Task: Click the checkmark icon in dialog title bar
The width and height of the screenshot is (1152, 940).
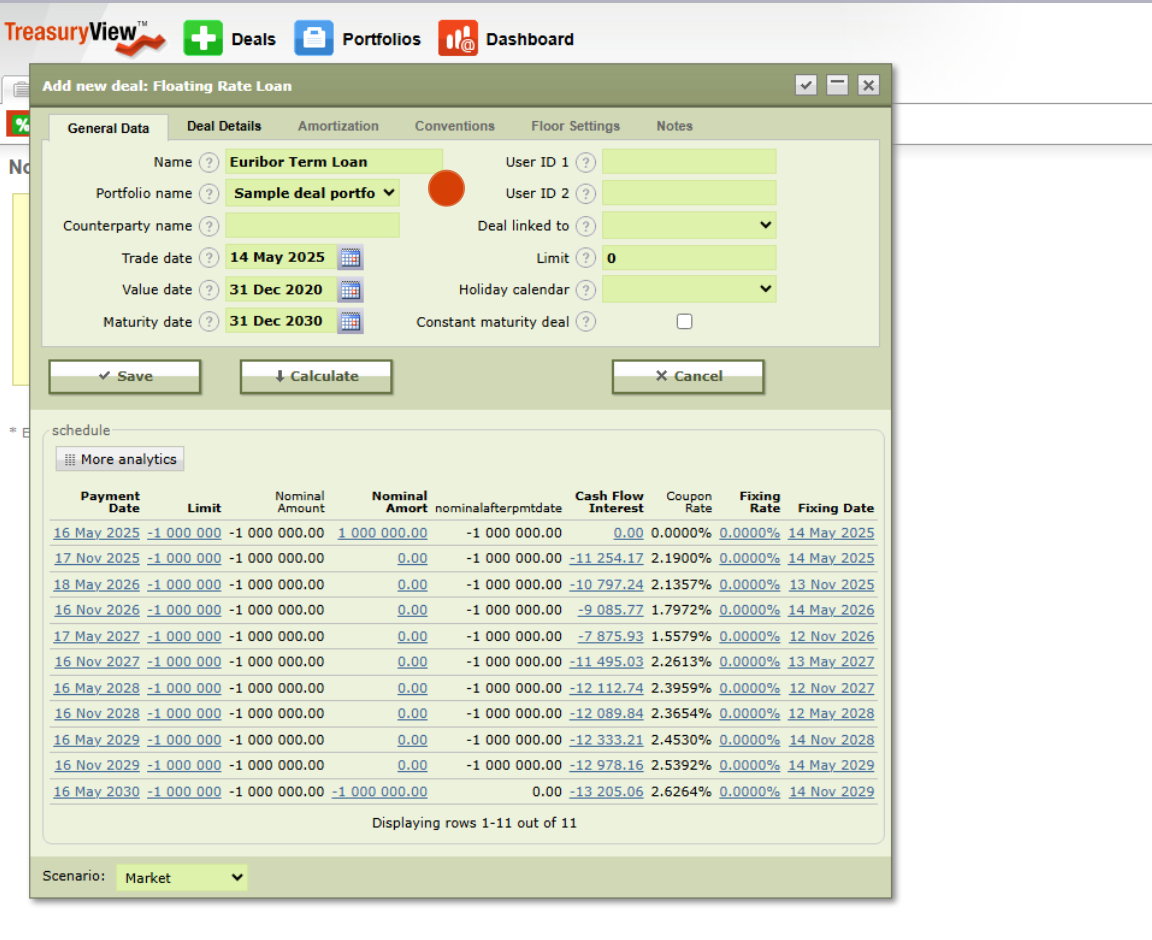Action: pyautogui.click(x=806, y=86)
